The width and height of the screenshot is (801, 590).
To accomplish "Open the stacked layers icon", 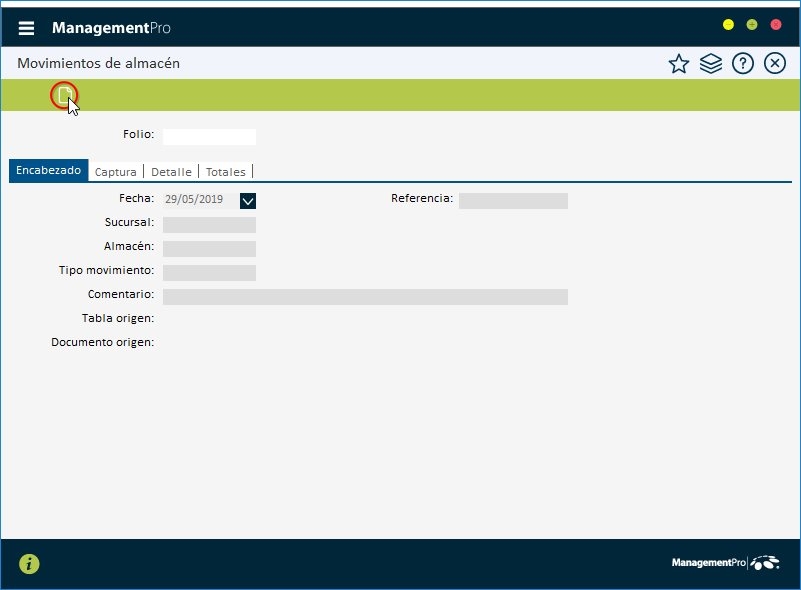I will tap(711, 64).
